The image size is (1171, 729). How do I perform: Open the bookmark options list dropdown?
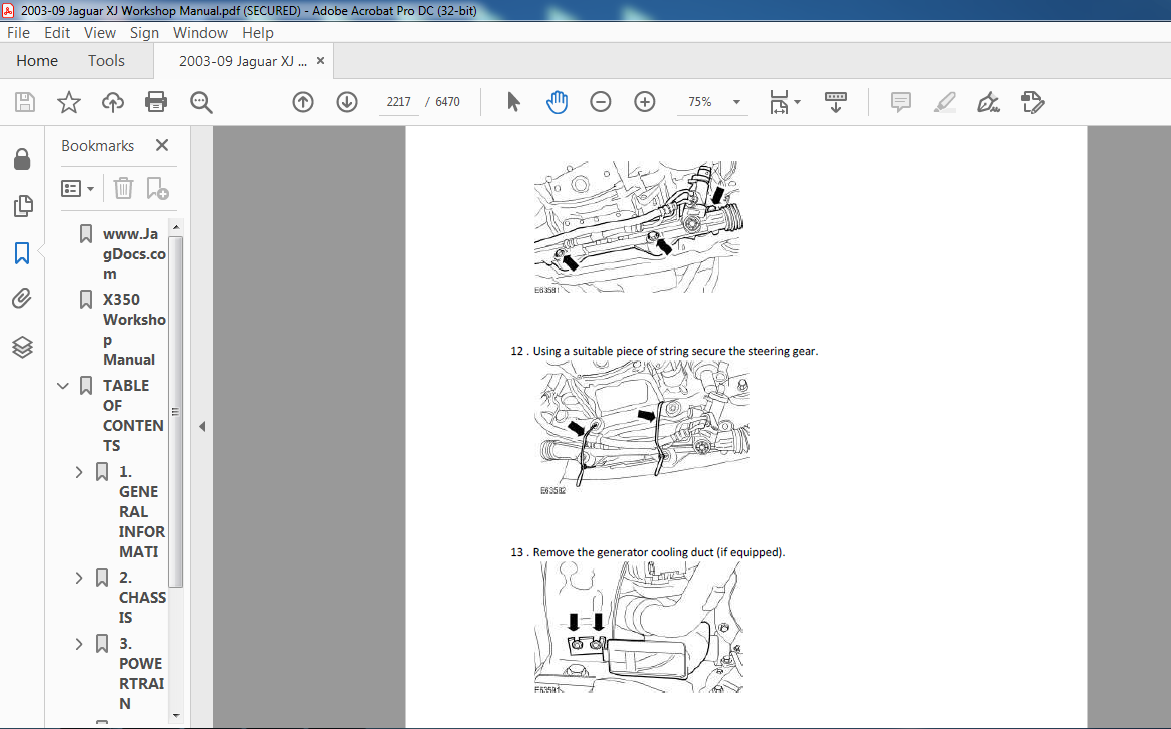coord(77,188)
